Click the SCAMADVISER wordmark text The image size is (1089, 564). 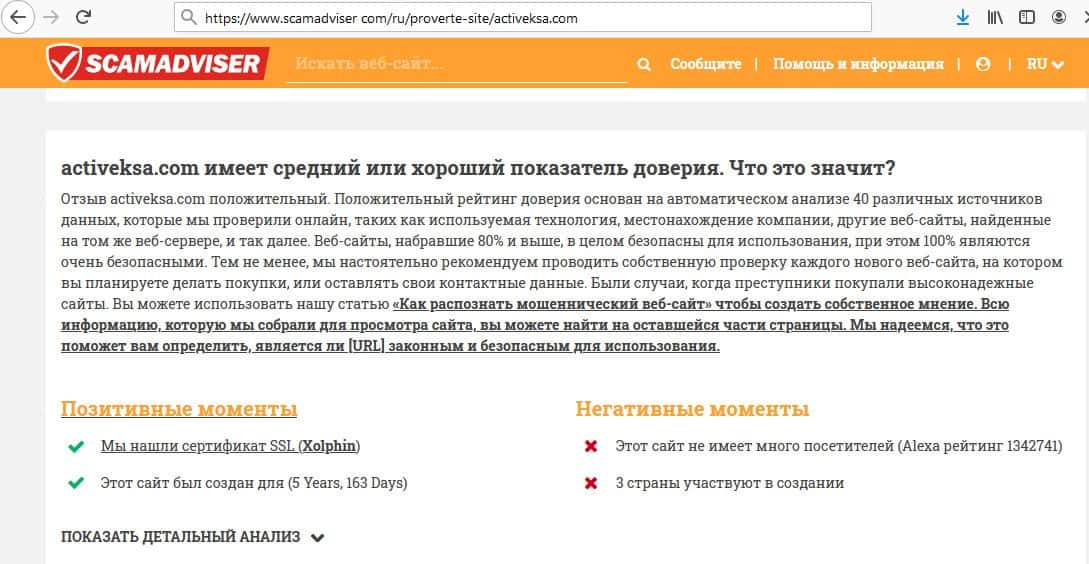pyautogui.click(x=174, y=65)
